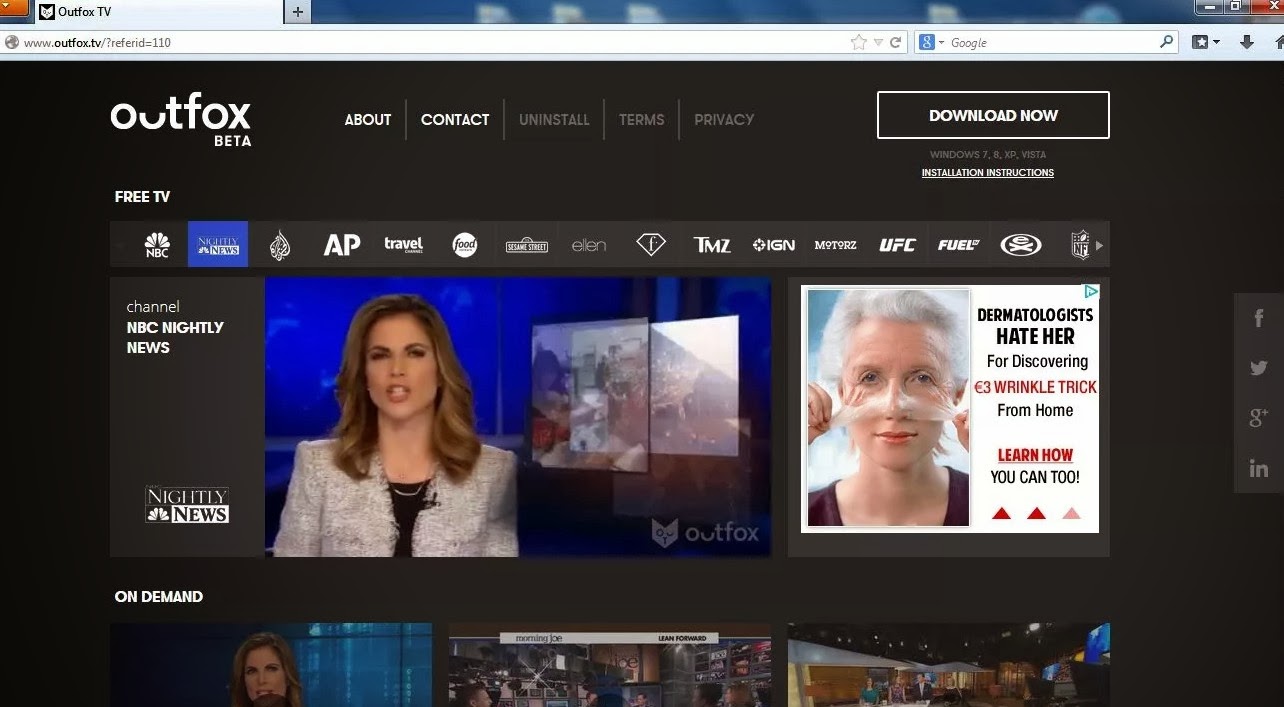Click the AdChoices icon on the ad
Screen dimensions: 1284x707
pos(1091,292)
